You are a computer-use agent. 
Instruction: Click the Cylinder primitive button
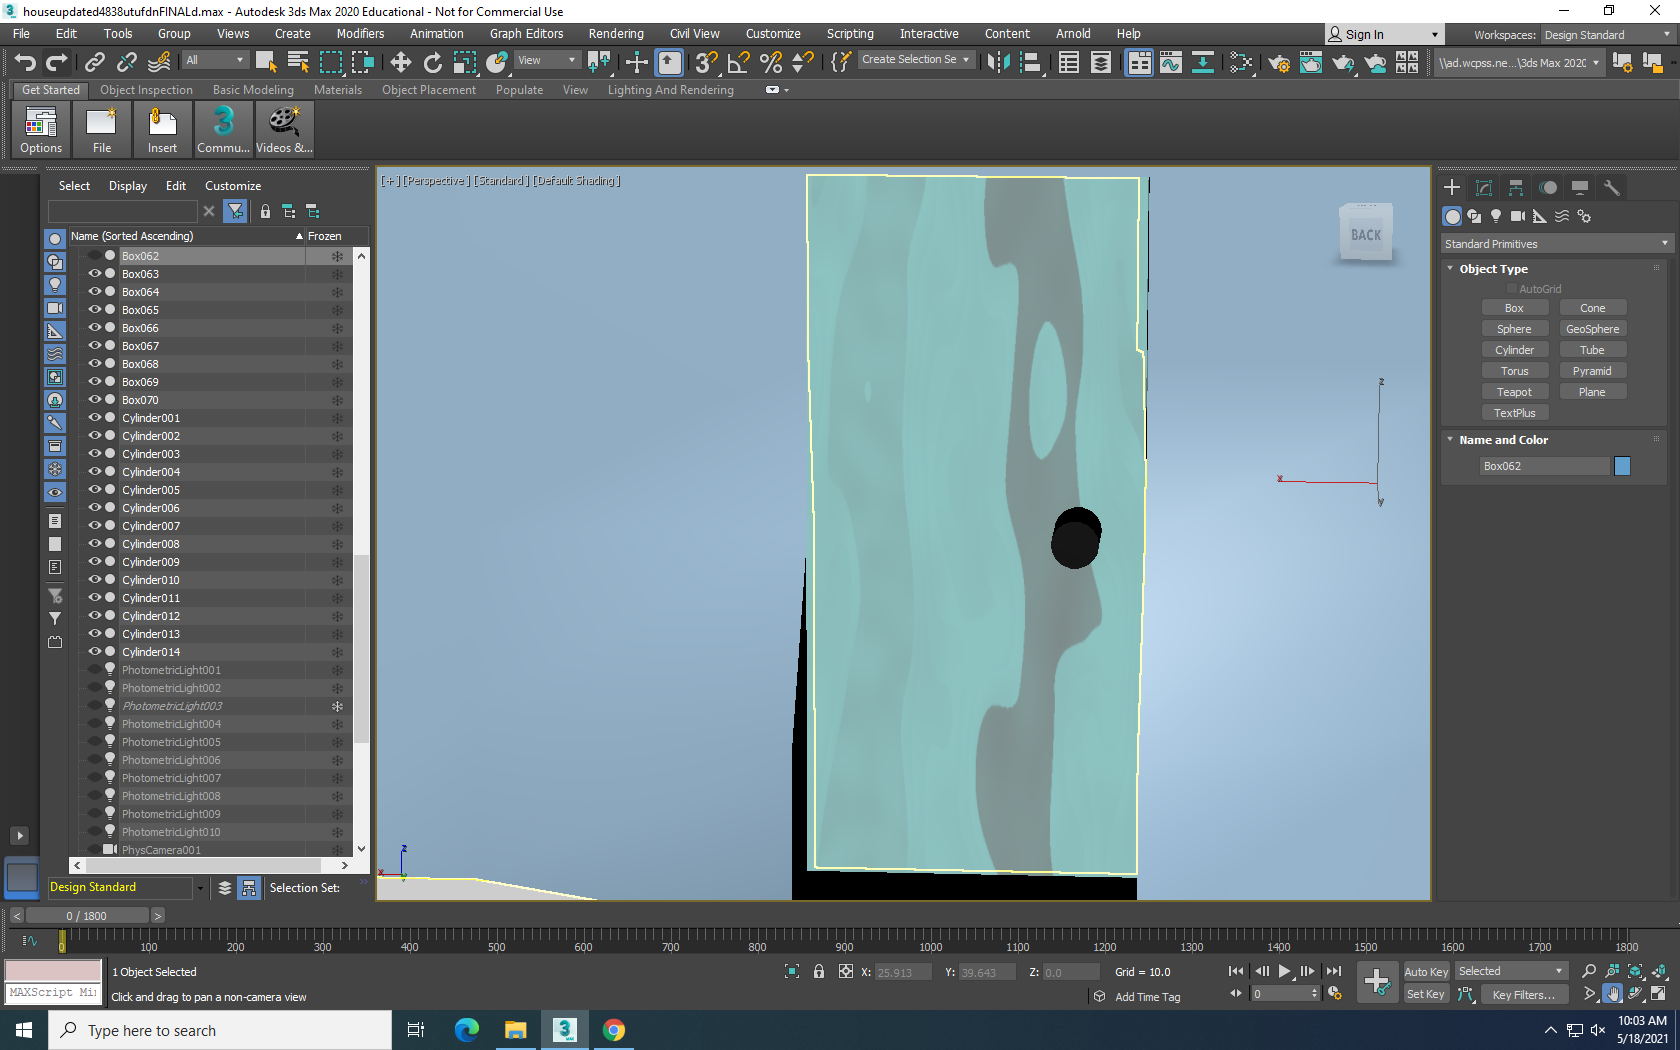tap(1514, 350)
